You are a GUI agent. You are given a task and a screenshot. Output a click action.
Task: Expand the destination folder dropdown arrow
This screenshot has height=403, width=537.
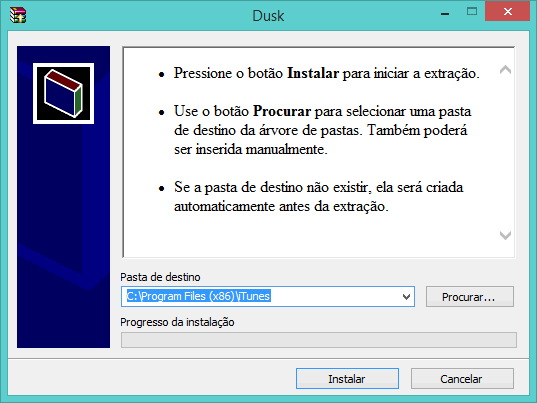point(406,297)
